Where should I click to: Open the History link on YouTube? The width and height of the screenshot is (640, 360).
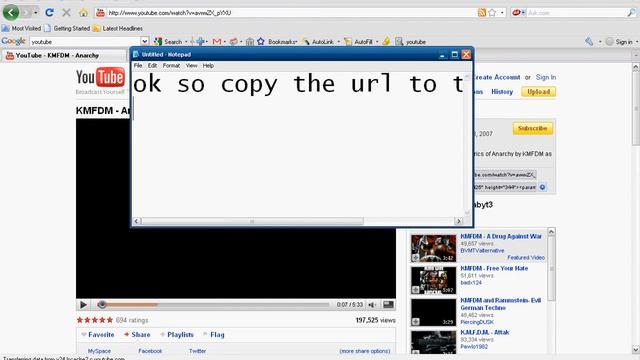(502, 92)
